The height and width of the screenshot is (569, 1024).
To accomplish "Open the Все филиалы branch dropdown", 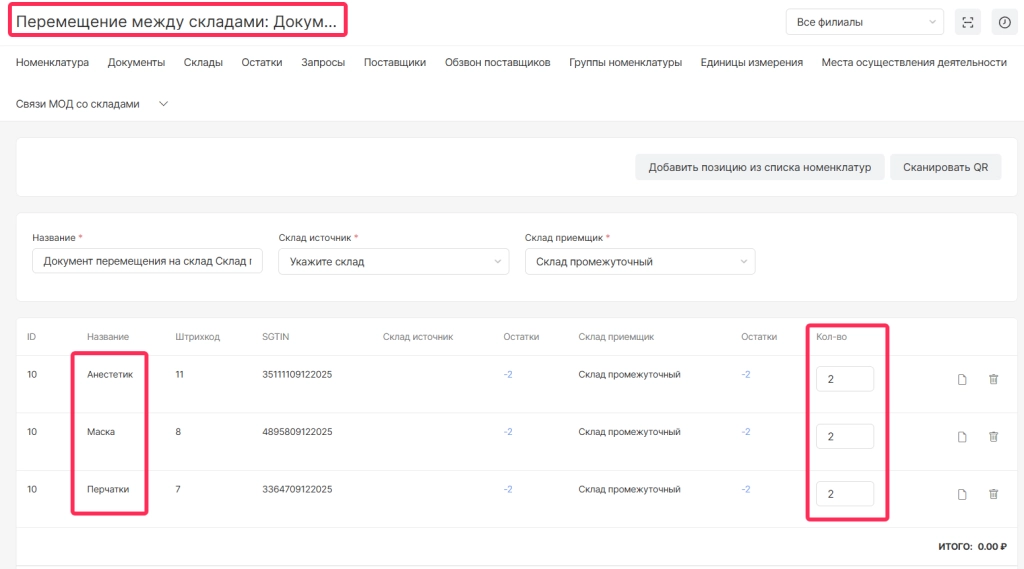I will click(x=864, y=22).
